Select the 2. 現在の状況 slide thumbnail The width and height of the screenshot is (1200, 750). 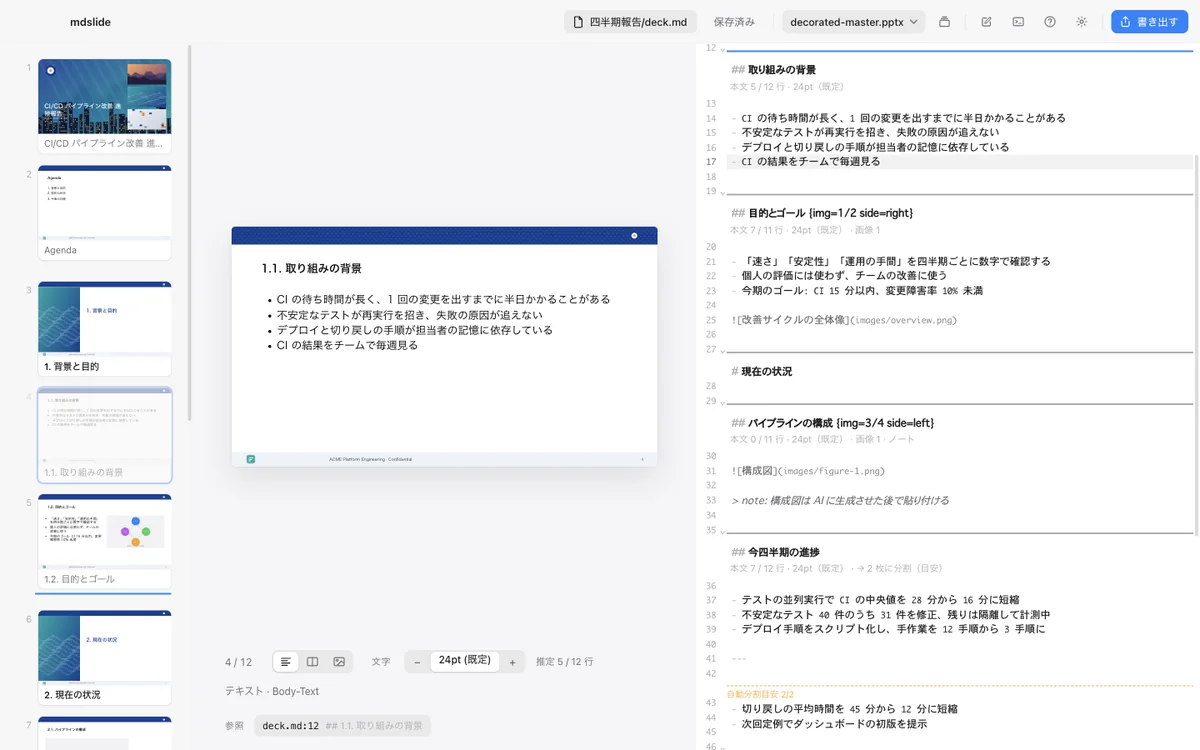[x=105, y=657]
